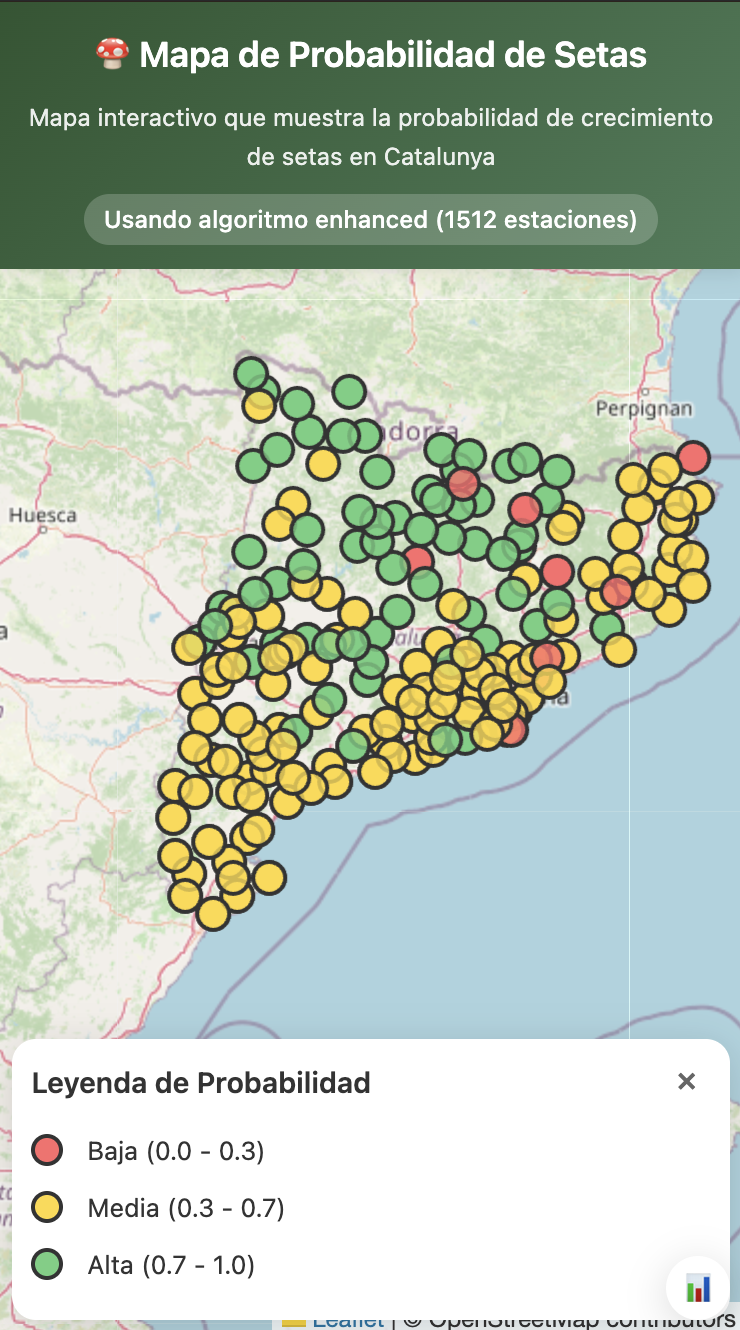Click the southernmost yellow station marker

[212, 913]
